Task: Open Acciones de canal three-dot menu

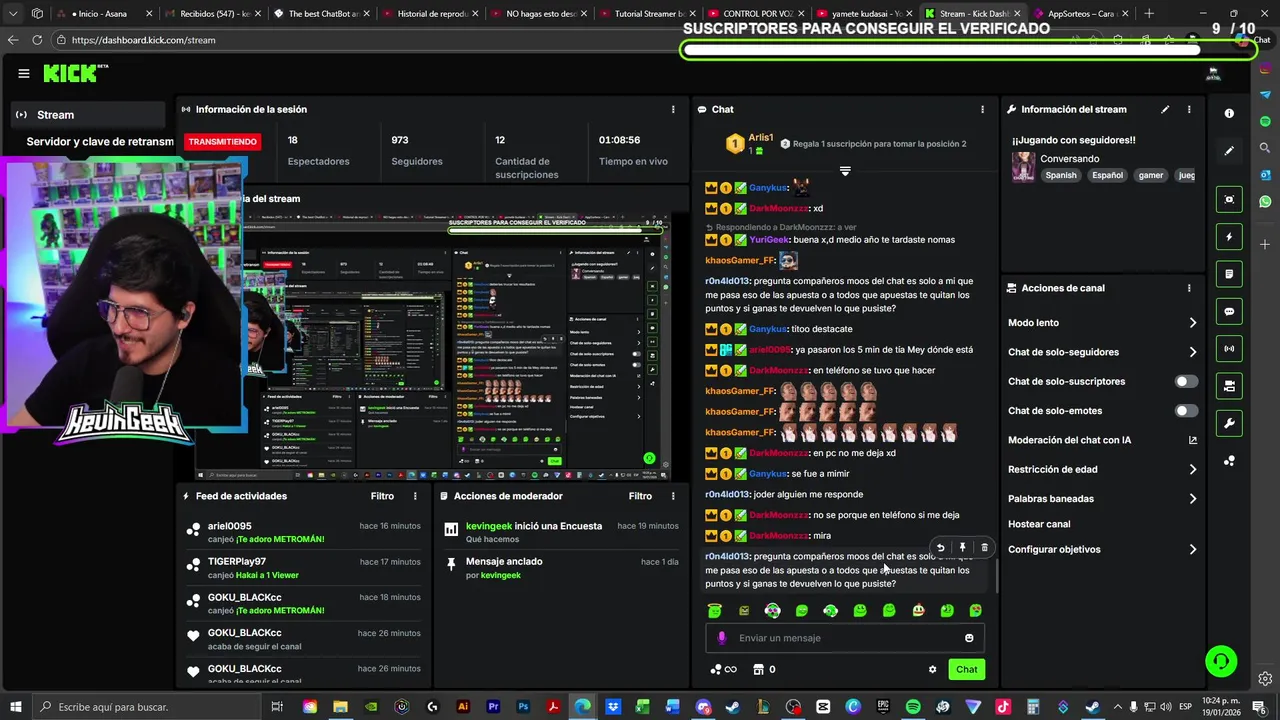Action: point(1189,288)
